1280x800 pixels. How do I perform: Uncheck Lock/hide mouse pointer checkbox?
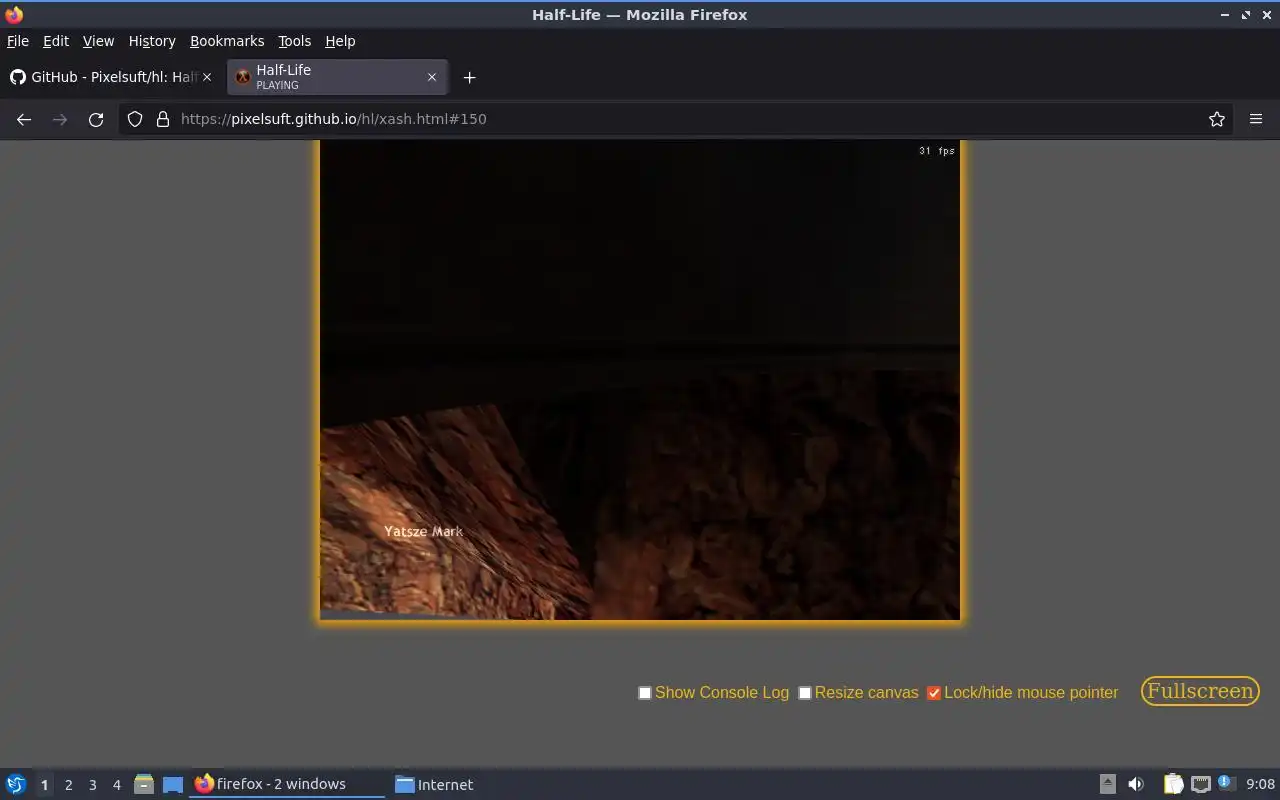click(934, 693)
